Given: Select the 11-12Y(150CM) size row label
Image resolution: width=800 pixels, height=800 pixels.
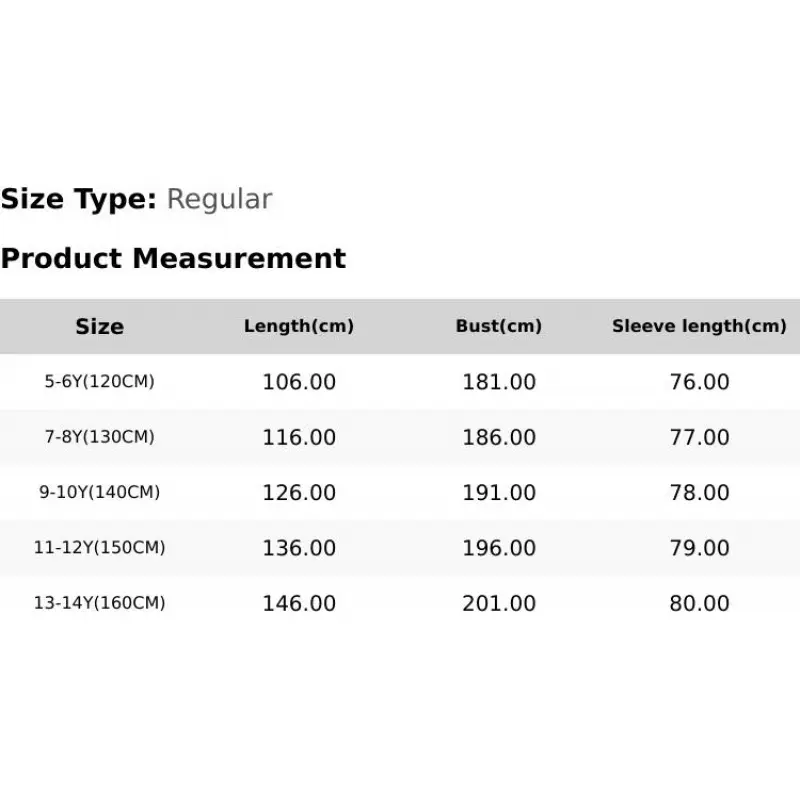Looking at the screenshot, I should pyautogui.click(x=99, y=547).
